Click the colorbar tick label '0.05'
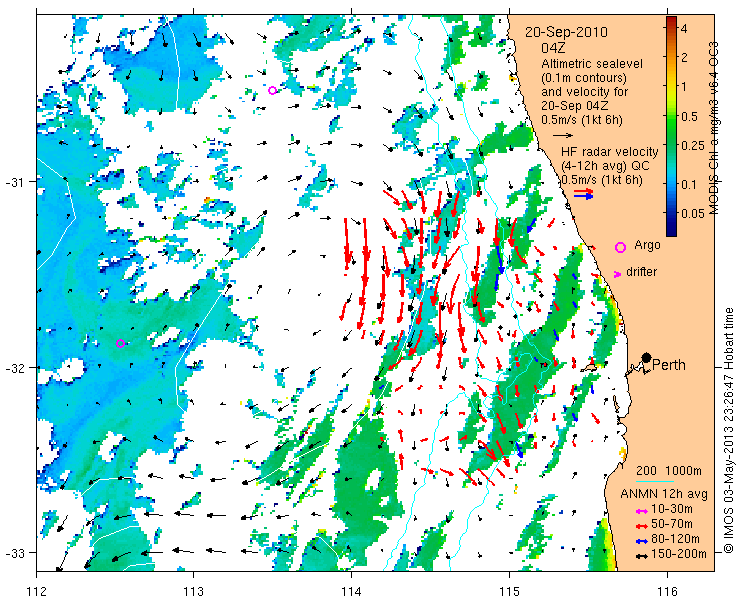 [x=693, y=213]
